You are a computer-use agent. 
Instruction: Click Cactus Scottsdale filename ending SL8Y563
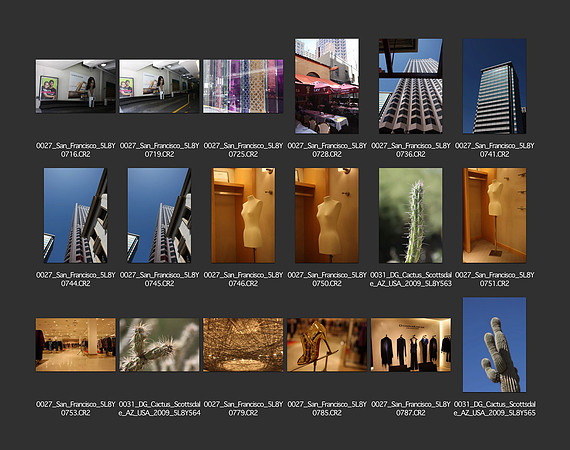(410, 279)
